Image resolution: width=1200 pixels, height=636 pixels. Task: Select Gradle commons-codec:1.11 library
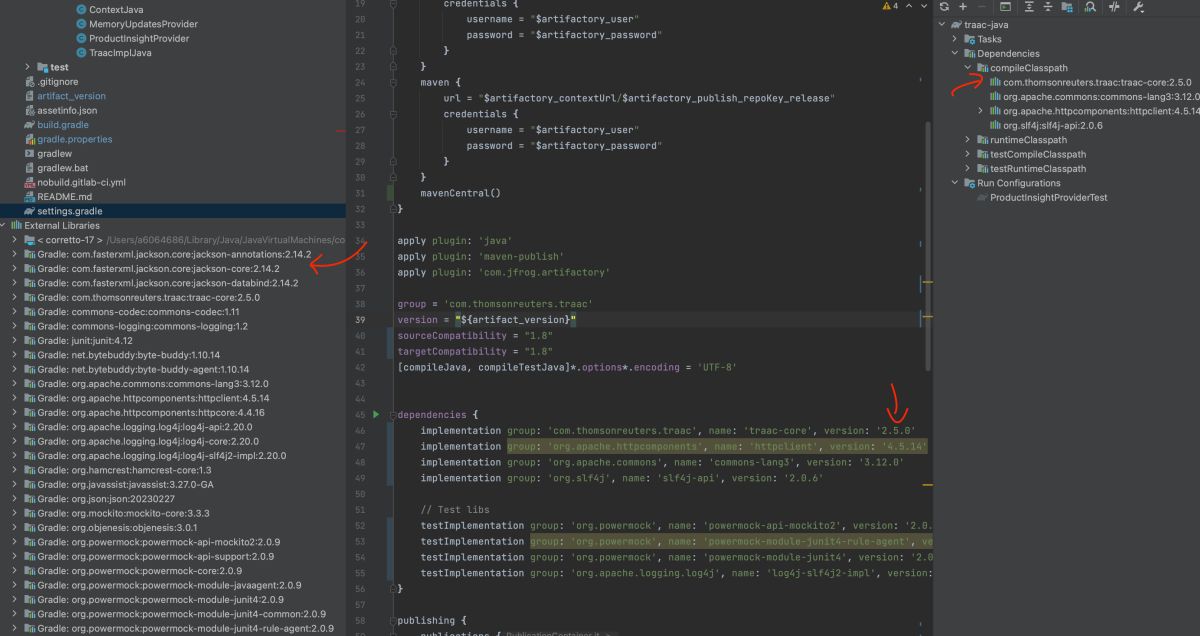coord(138,312)
